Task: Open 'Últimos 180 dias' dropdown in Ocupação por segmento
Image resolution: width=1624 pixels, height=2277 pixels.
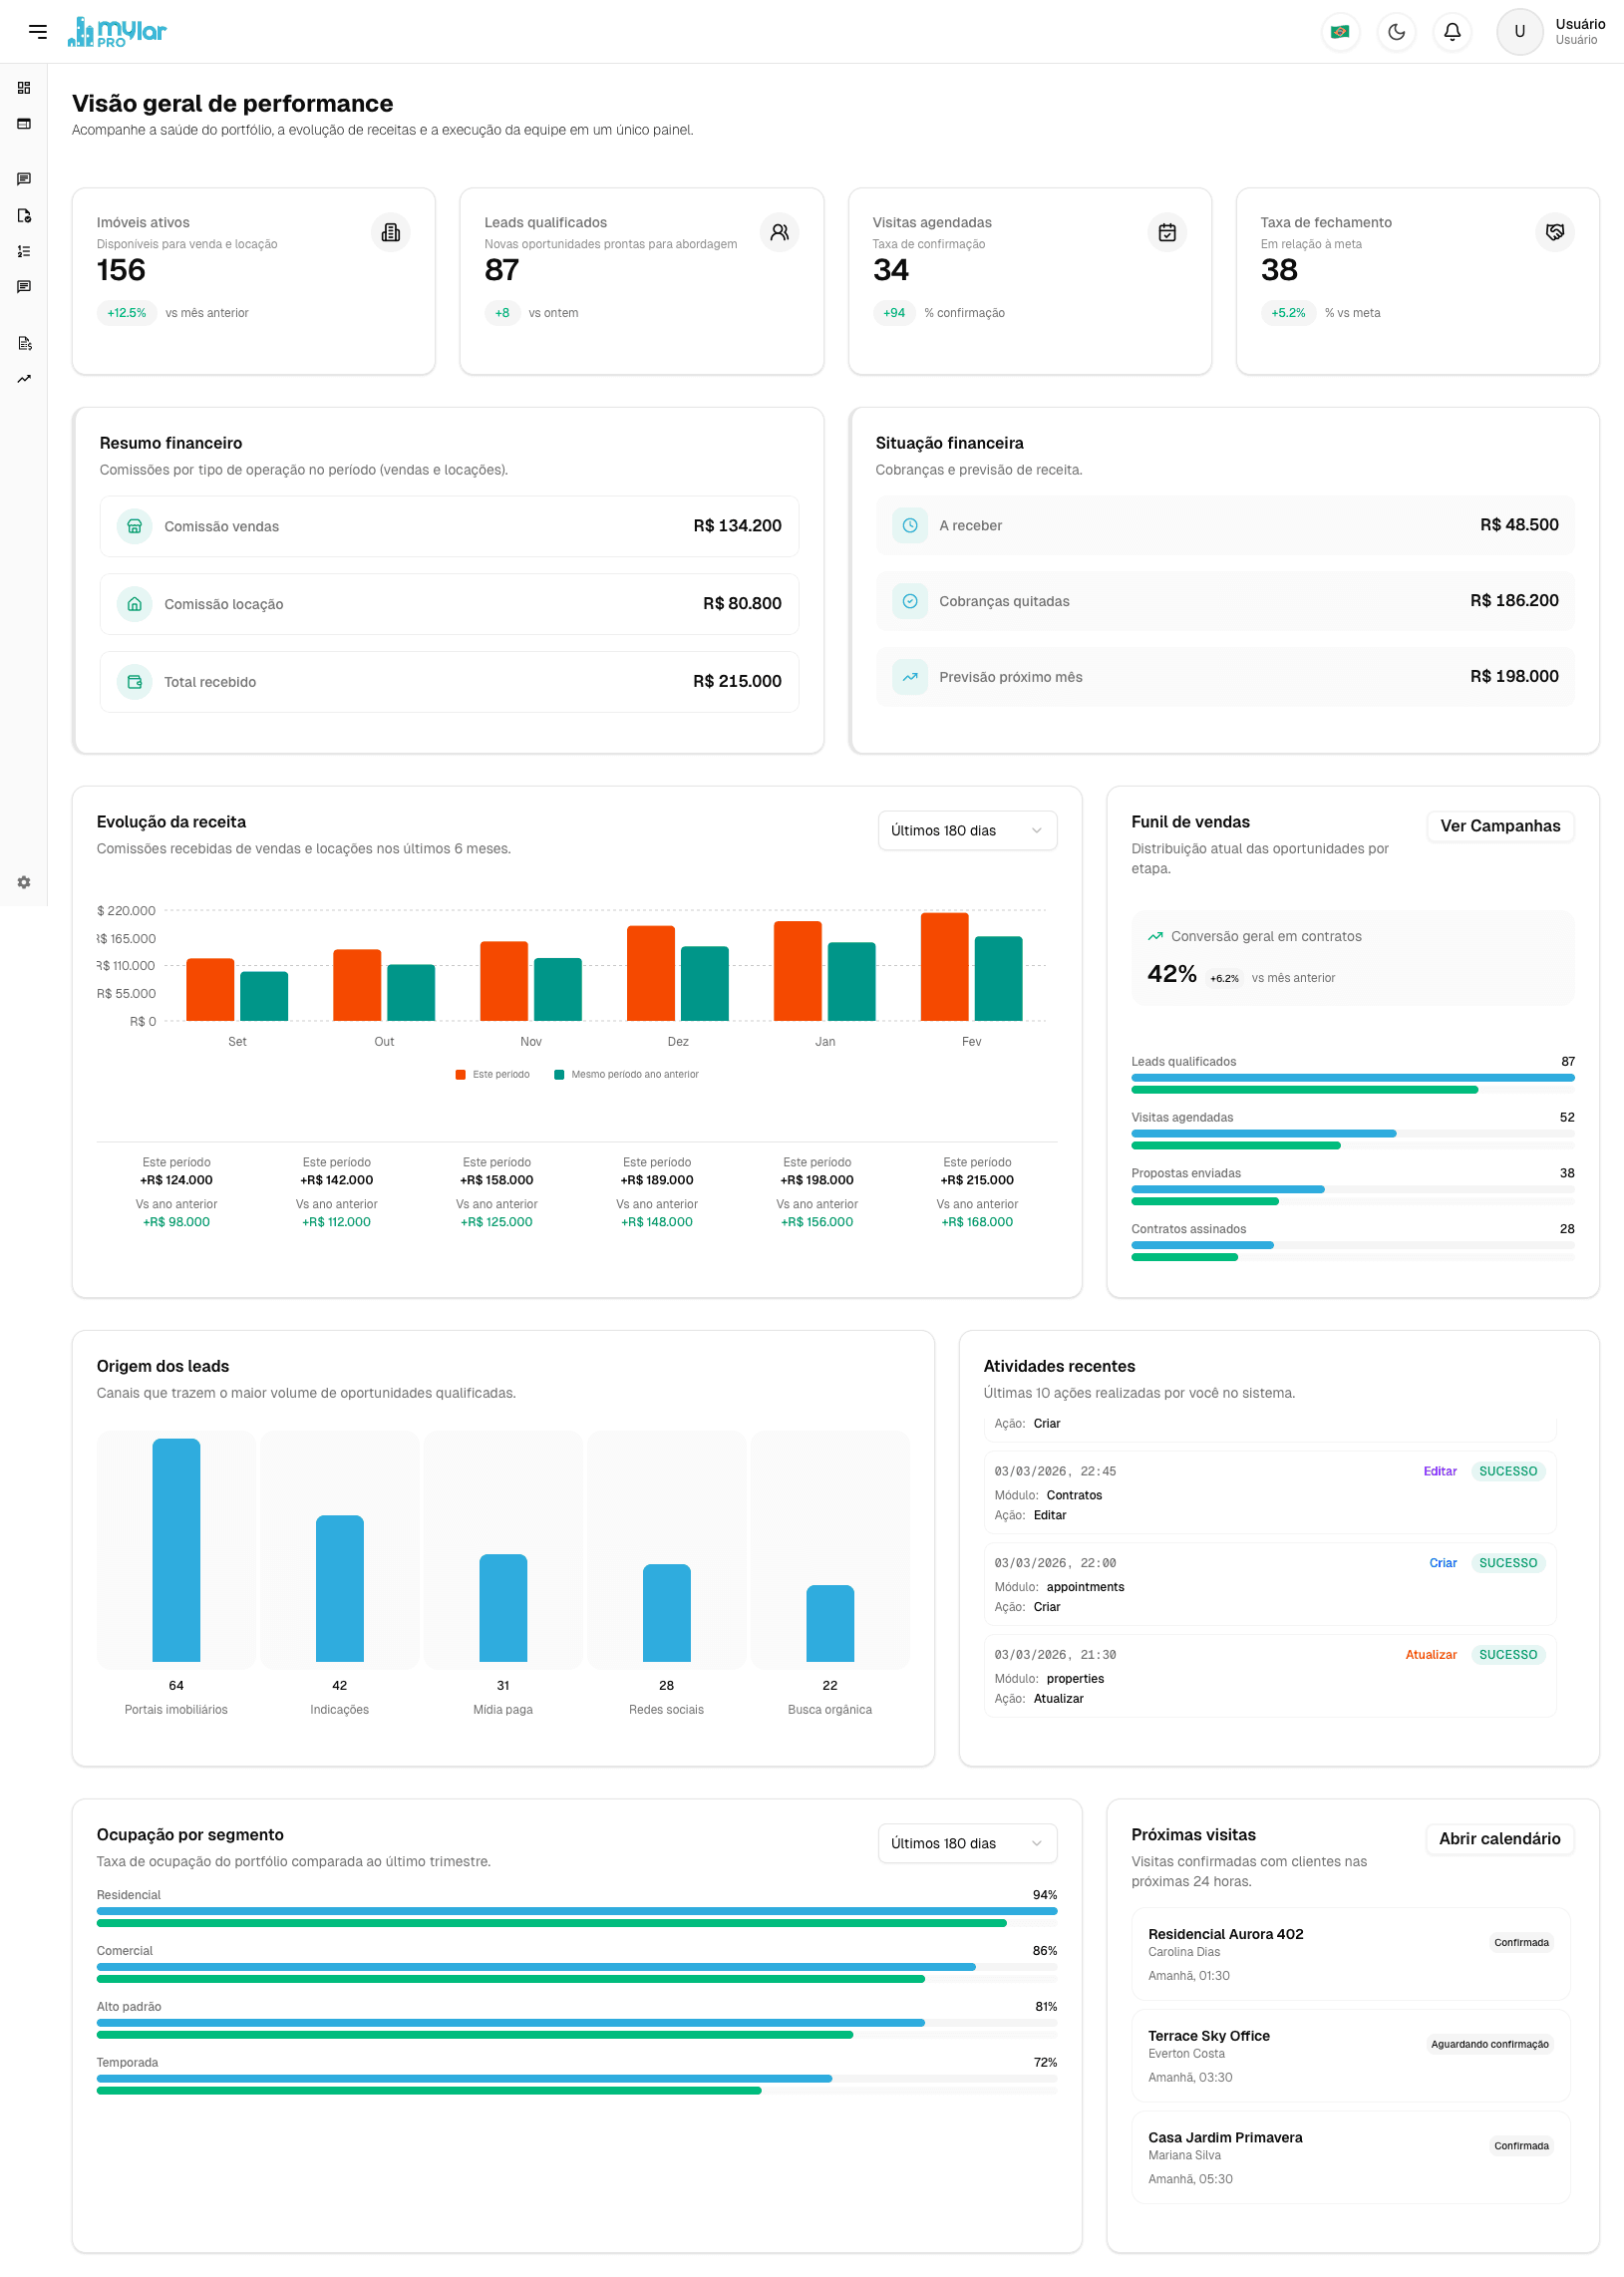Action: tap(966, 1843)
